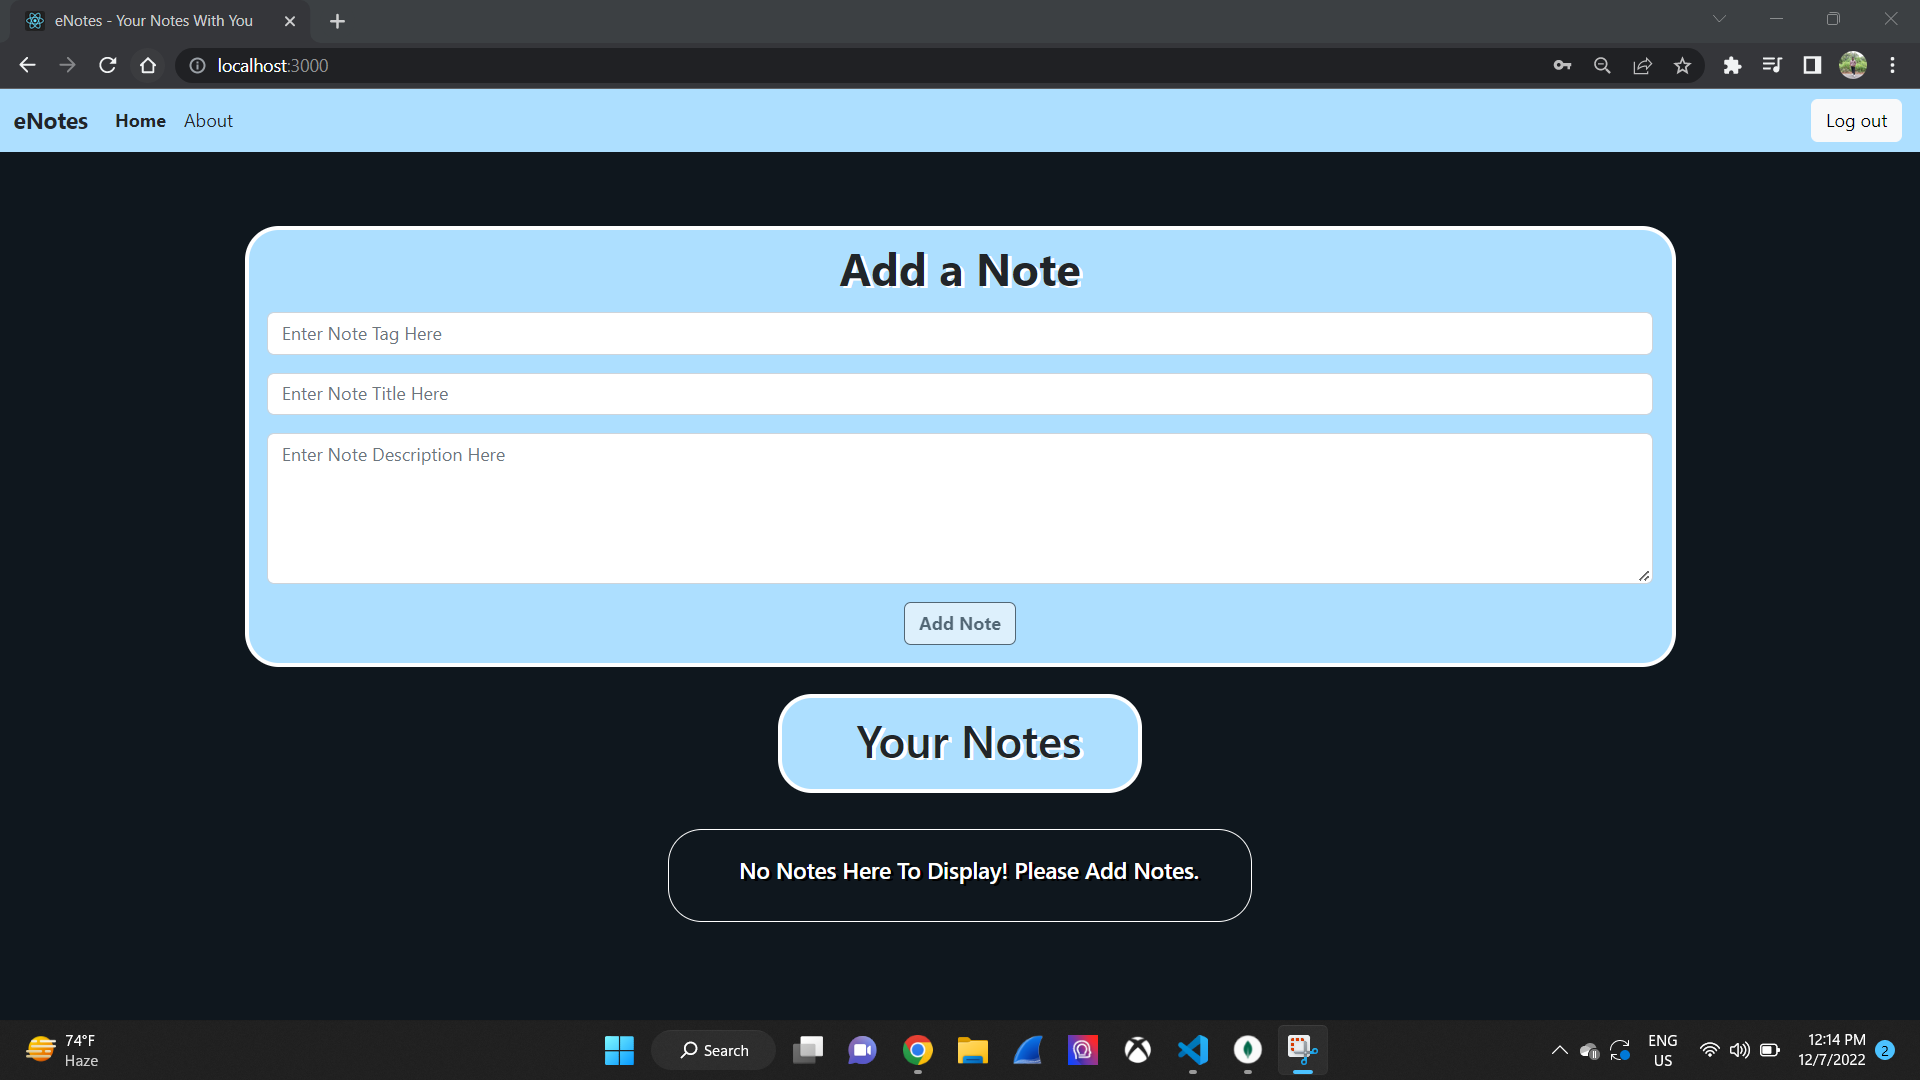Switch to the About page
The width and height of the screenshot is (1920, 1080).
click(208, 120)
